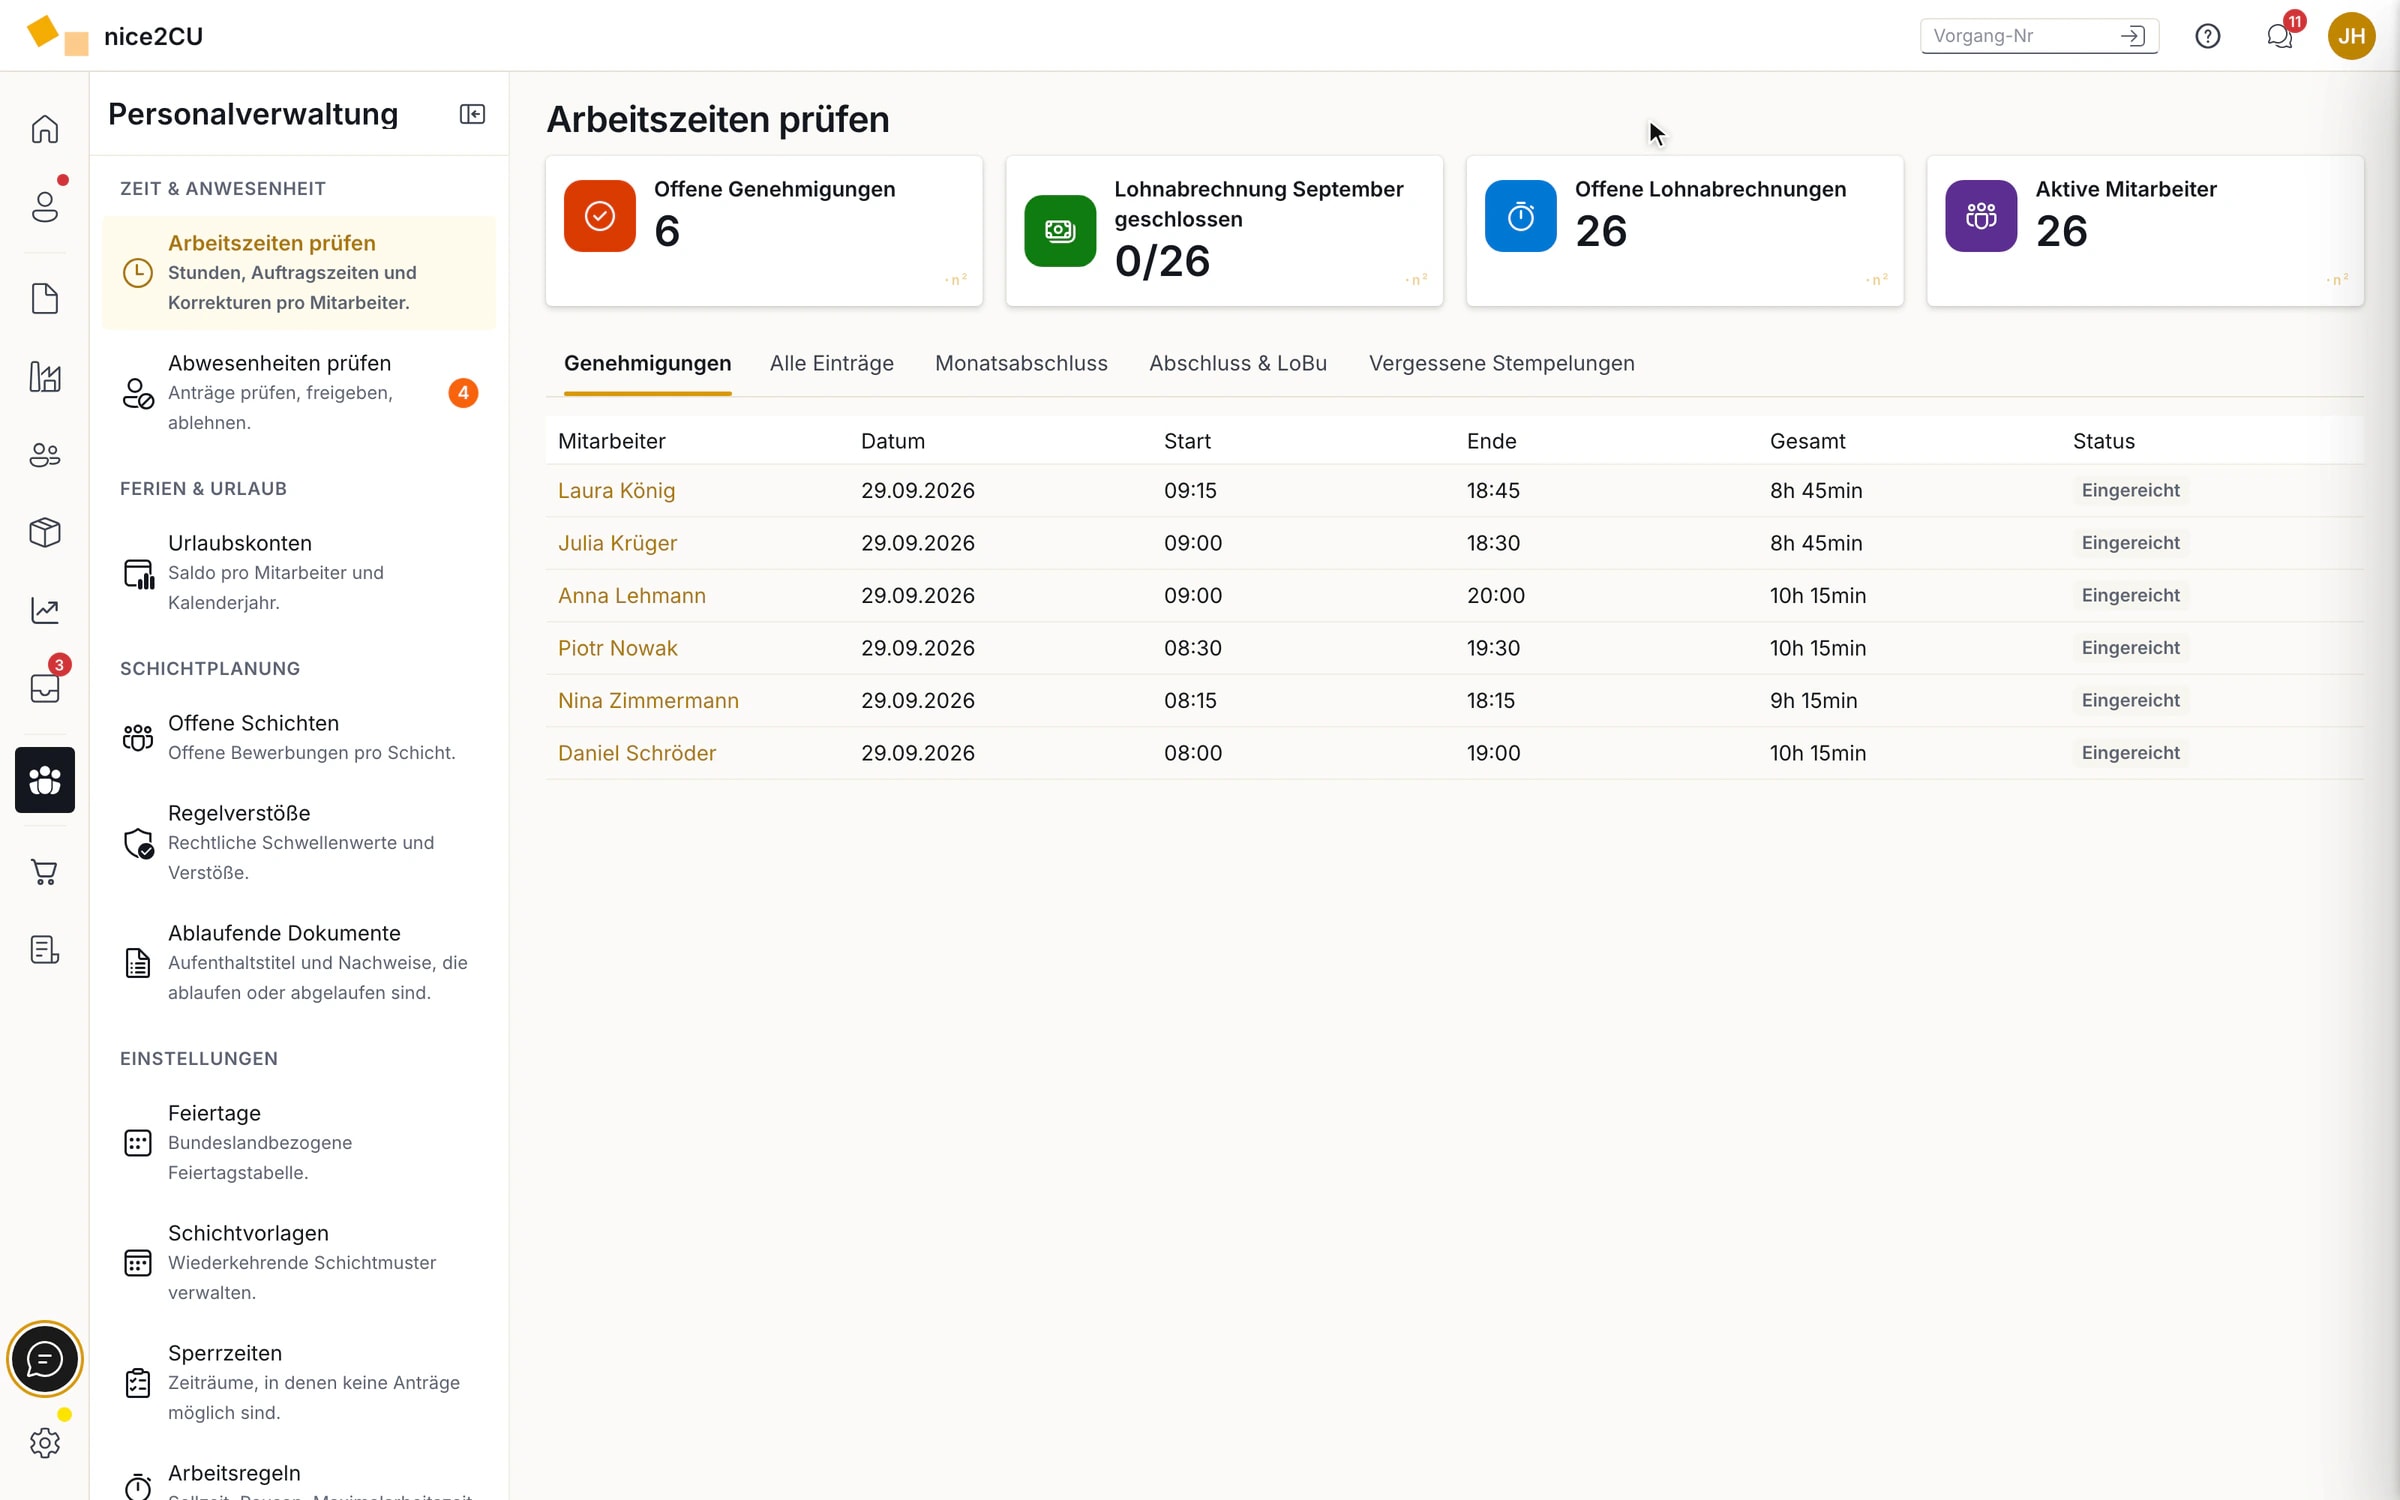The image size is (2400, 1500).
Task: Open the JH user avatar menu
Action: click(2351, 36)
